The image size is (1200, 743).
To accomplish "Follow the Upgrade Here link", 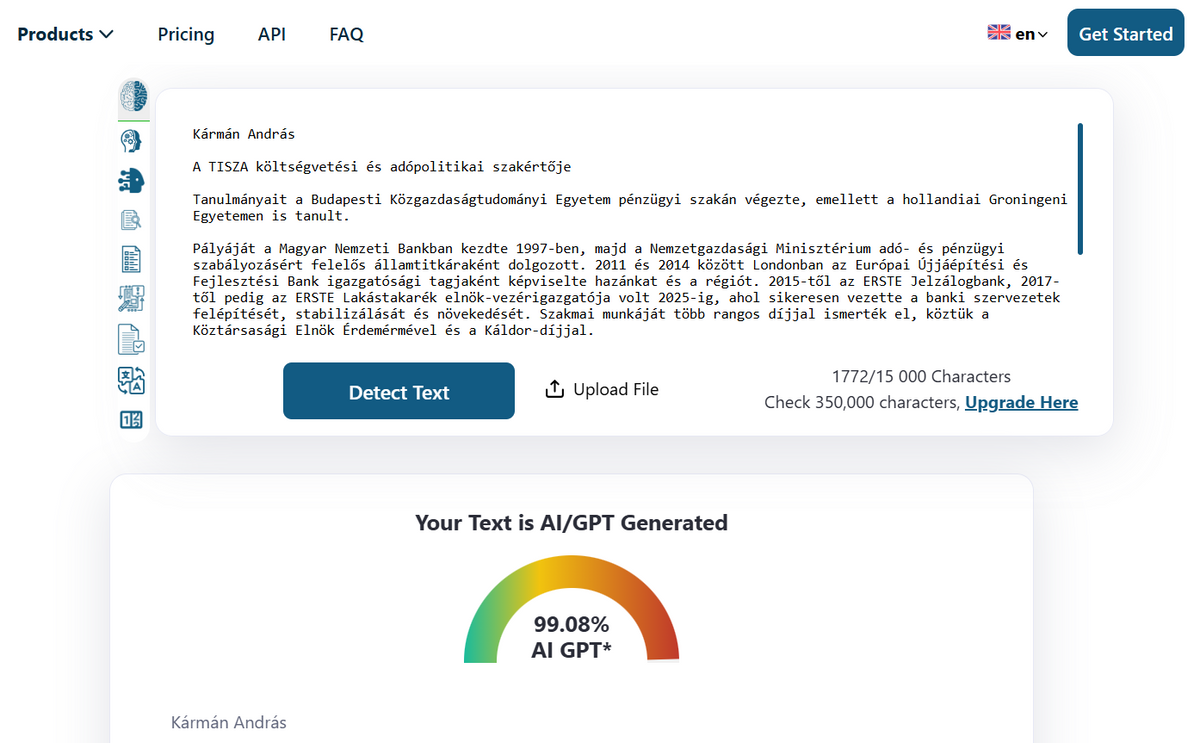I will pos(1021,403).
